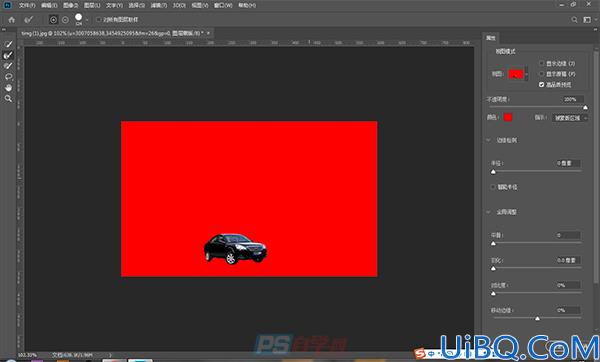Viewport: 600px width, 362px height.
Task: Click the Contrast 0% value field
Action: pos(568,285)
